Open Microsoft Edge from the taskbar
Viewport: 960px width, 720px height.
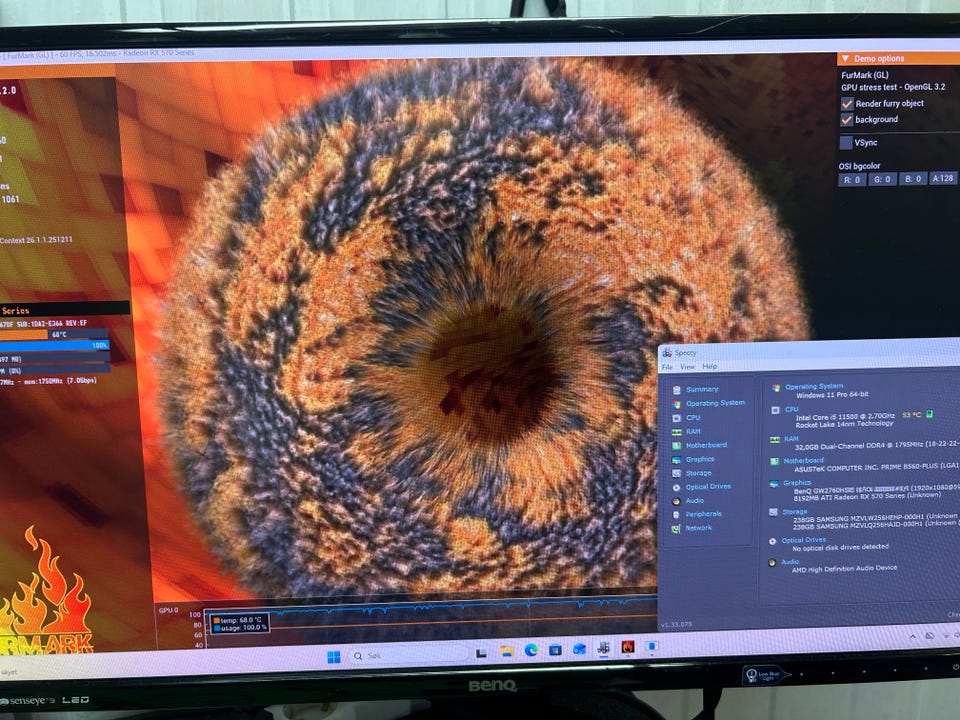coord(531,650)
